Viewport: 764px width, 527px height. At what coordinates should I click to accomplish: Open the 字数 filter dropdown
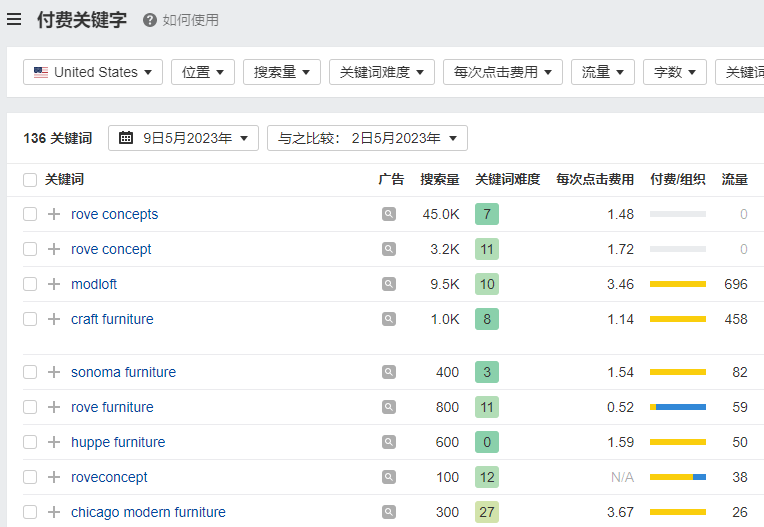pyautogui.click(x=675, y=72)
